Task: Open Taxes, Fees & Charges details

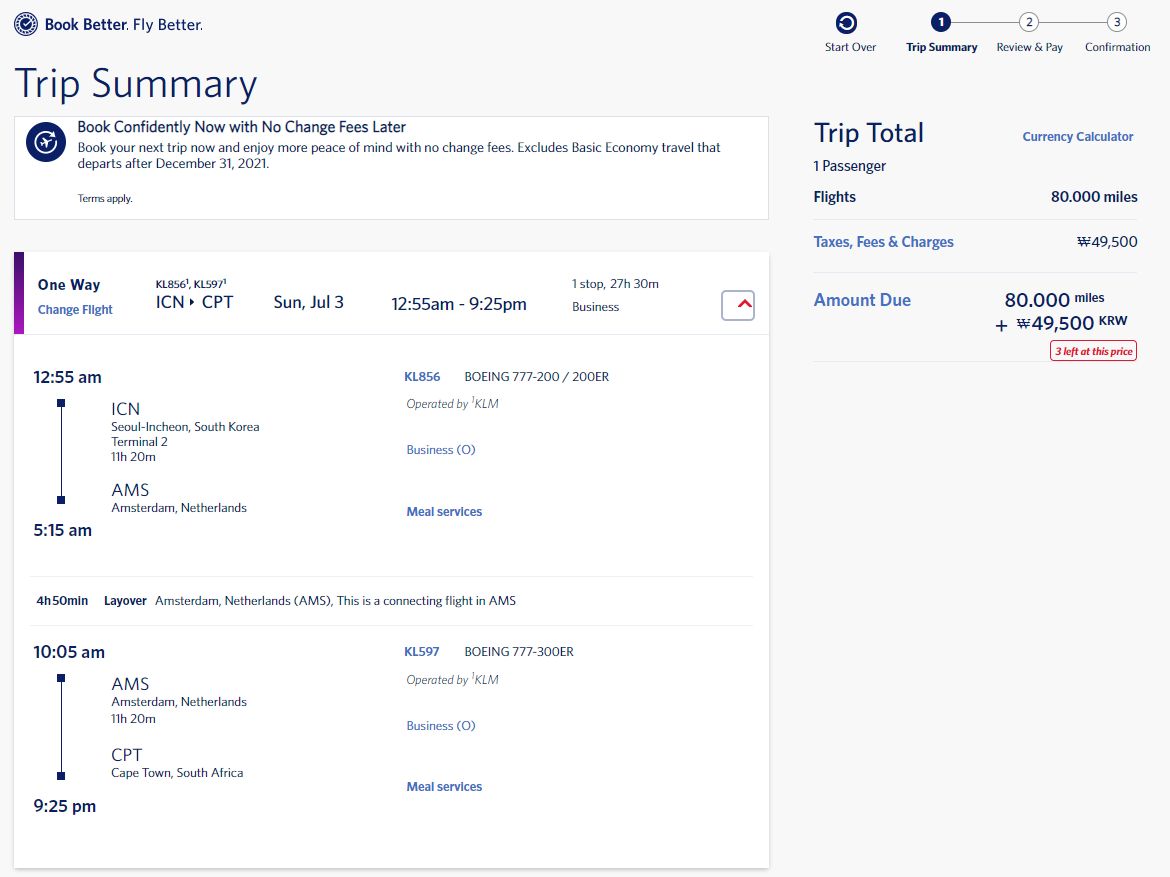Action: (883, 242)
